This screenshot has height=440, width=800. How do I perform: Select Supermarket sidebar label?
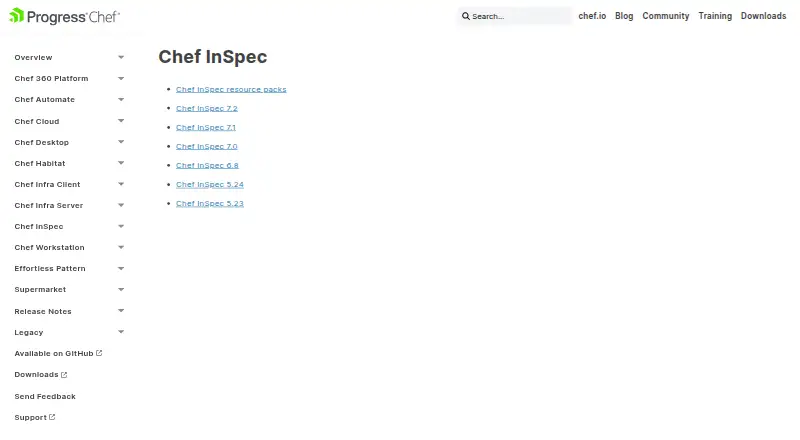click(x=40, y=289)
